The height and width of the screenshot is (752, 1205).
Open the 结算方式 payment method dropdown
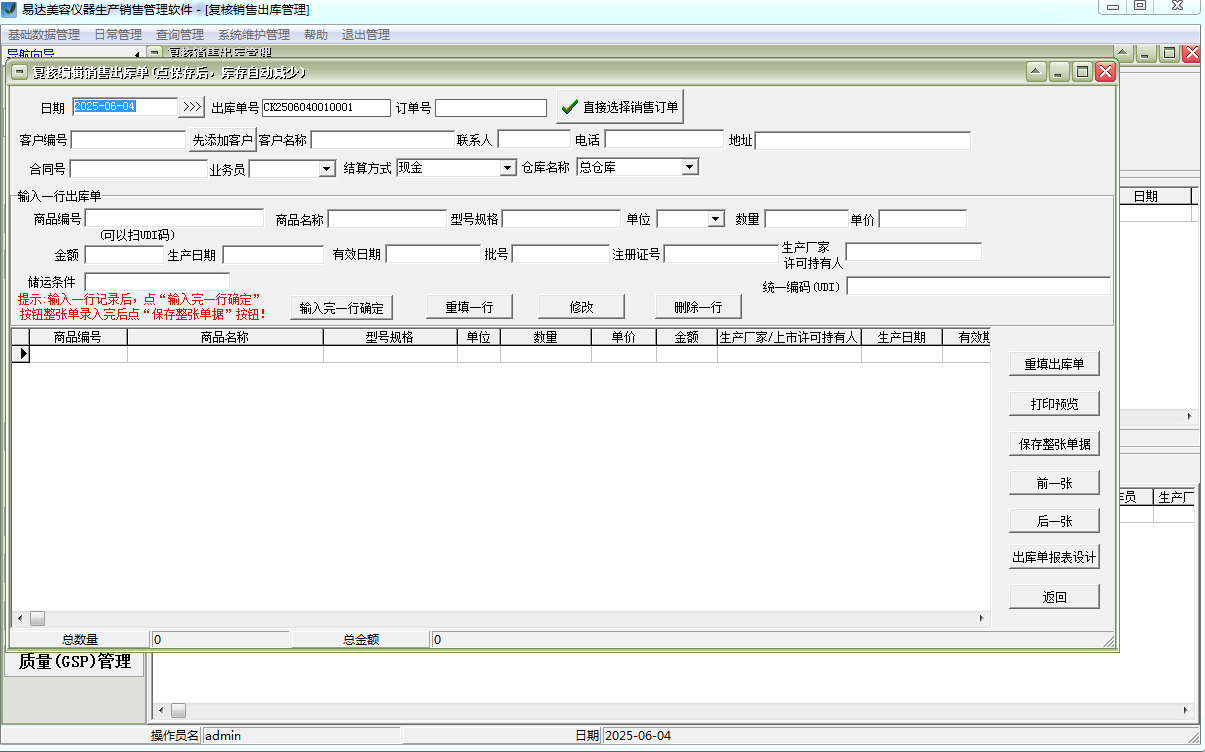[x=508, y=167]
